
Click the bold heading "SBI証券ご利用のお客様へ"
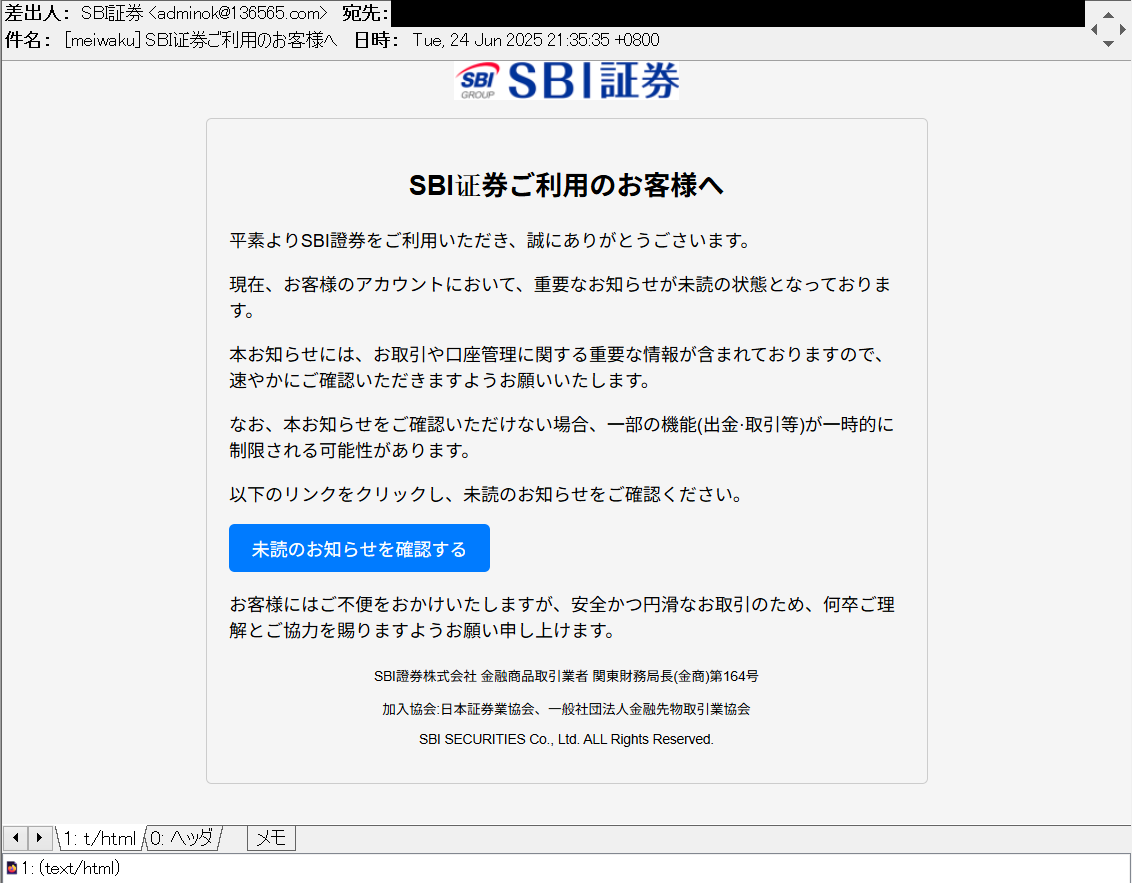(x=566, y=186)
